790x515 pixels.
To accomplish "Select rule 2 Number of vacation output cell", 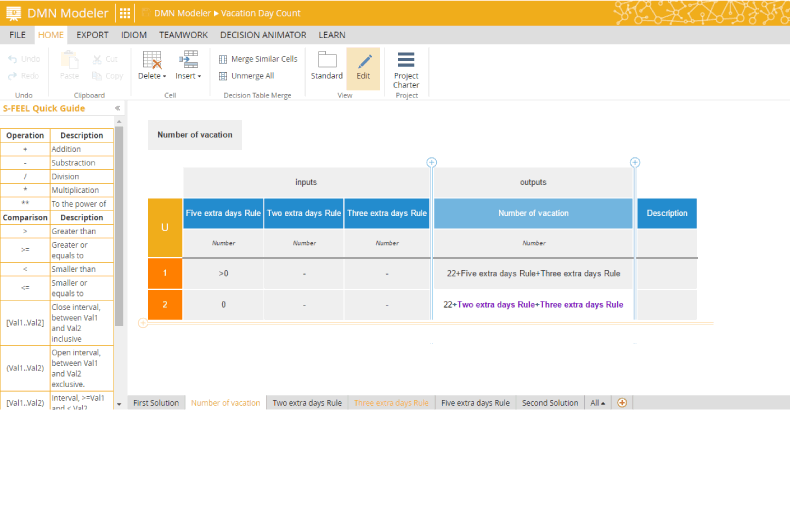I will point(533,305).
